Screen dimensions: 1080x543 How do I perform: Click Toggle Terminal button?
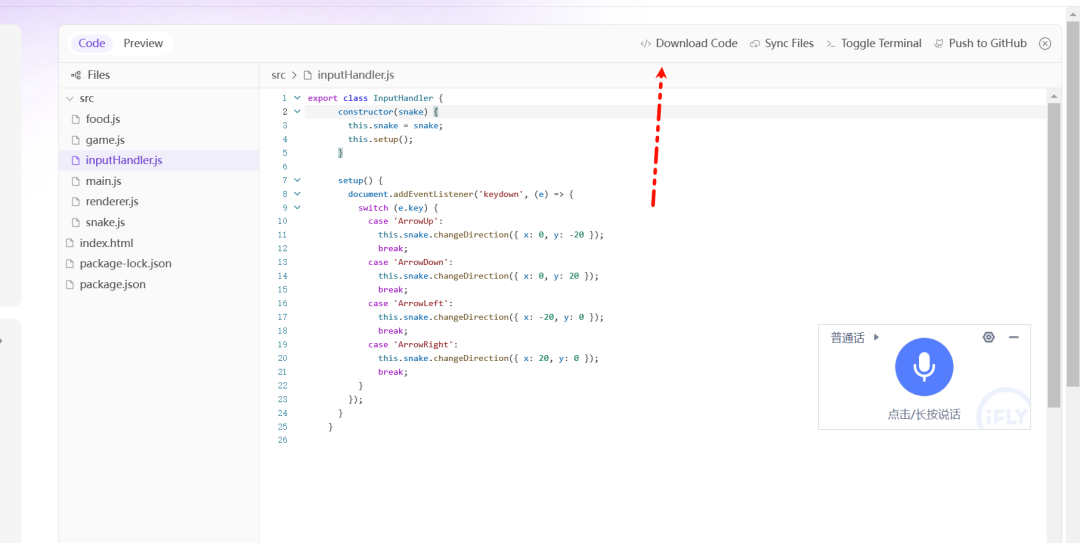pos(873,43)
